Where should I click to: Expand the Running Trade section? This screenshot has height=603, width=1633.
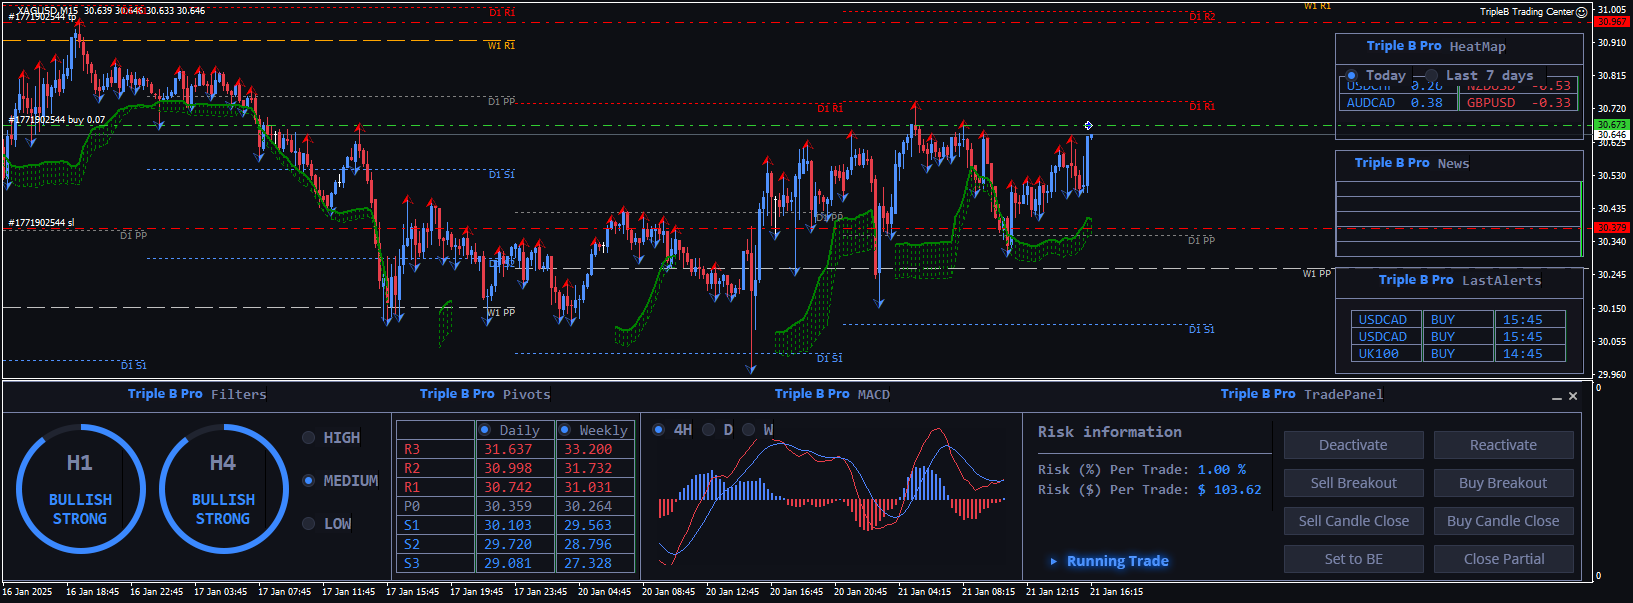pyautogui.click(x=1108, y=561)
